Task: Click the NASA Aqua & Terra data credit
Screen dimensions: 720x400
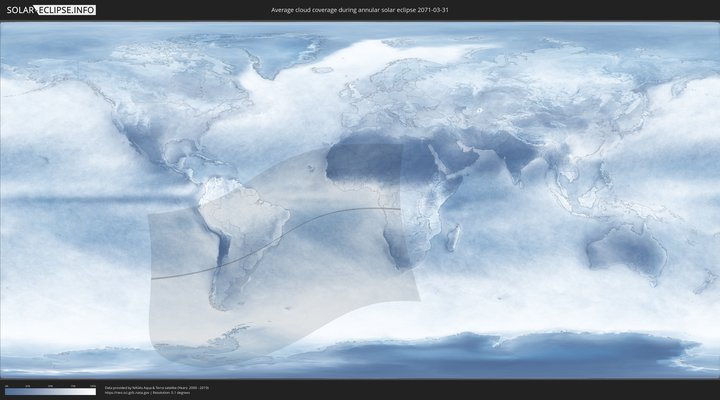Action: [x=157, y=387]
